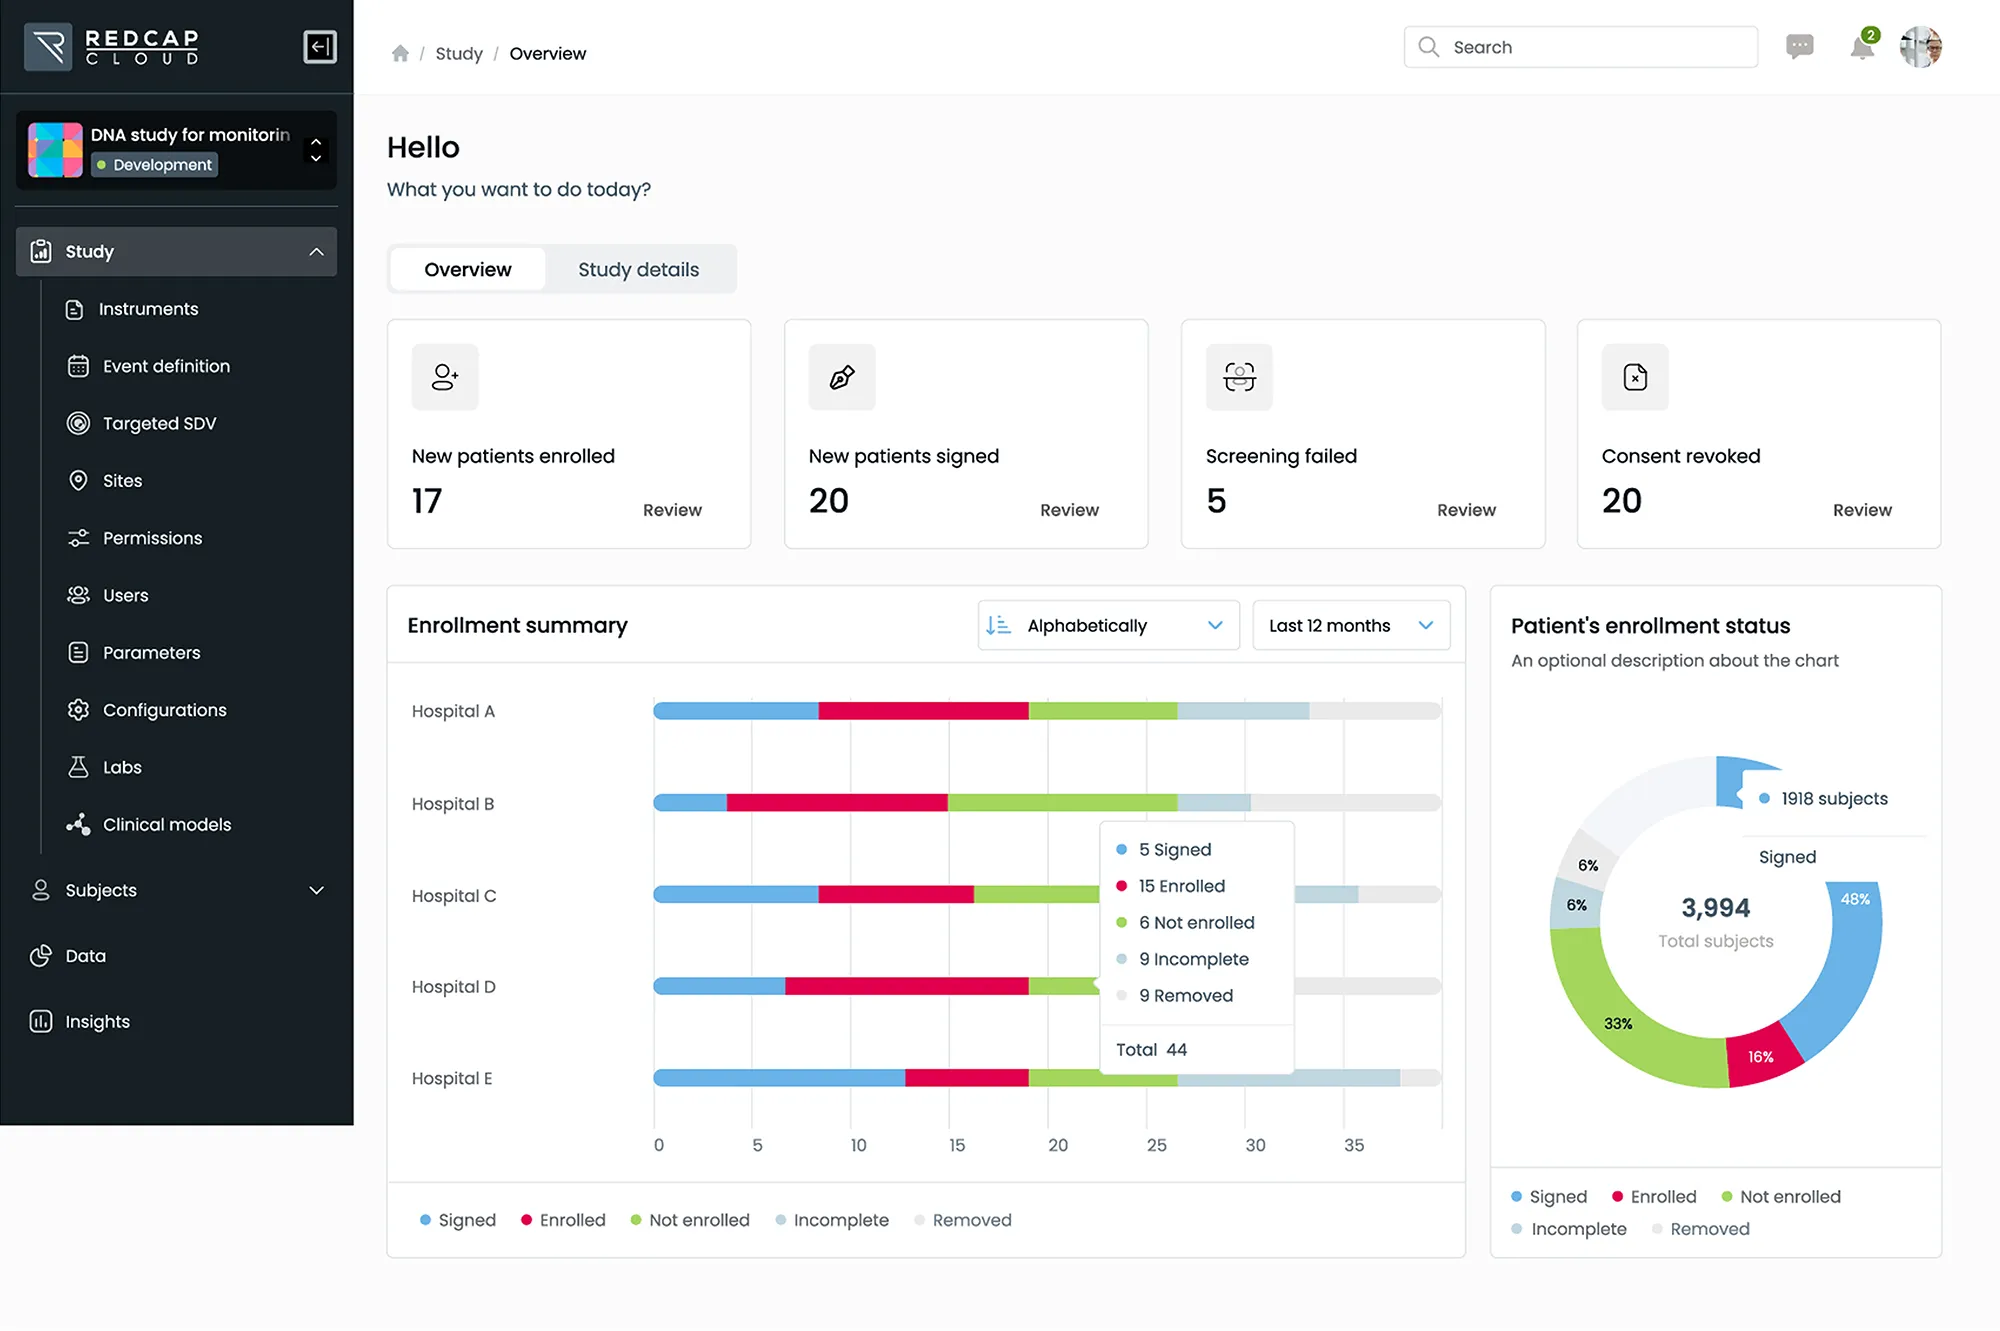Select the Sites section
The image size is (2000, 1331).
(121, 480)
